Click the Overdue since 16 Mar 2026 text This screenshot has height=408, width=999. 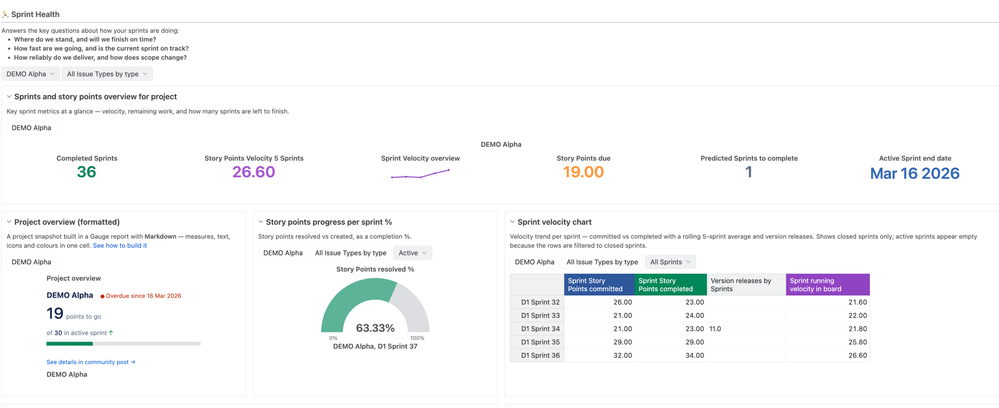coord(144,296)
